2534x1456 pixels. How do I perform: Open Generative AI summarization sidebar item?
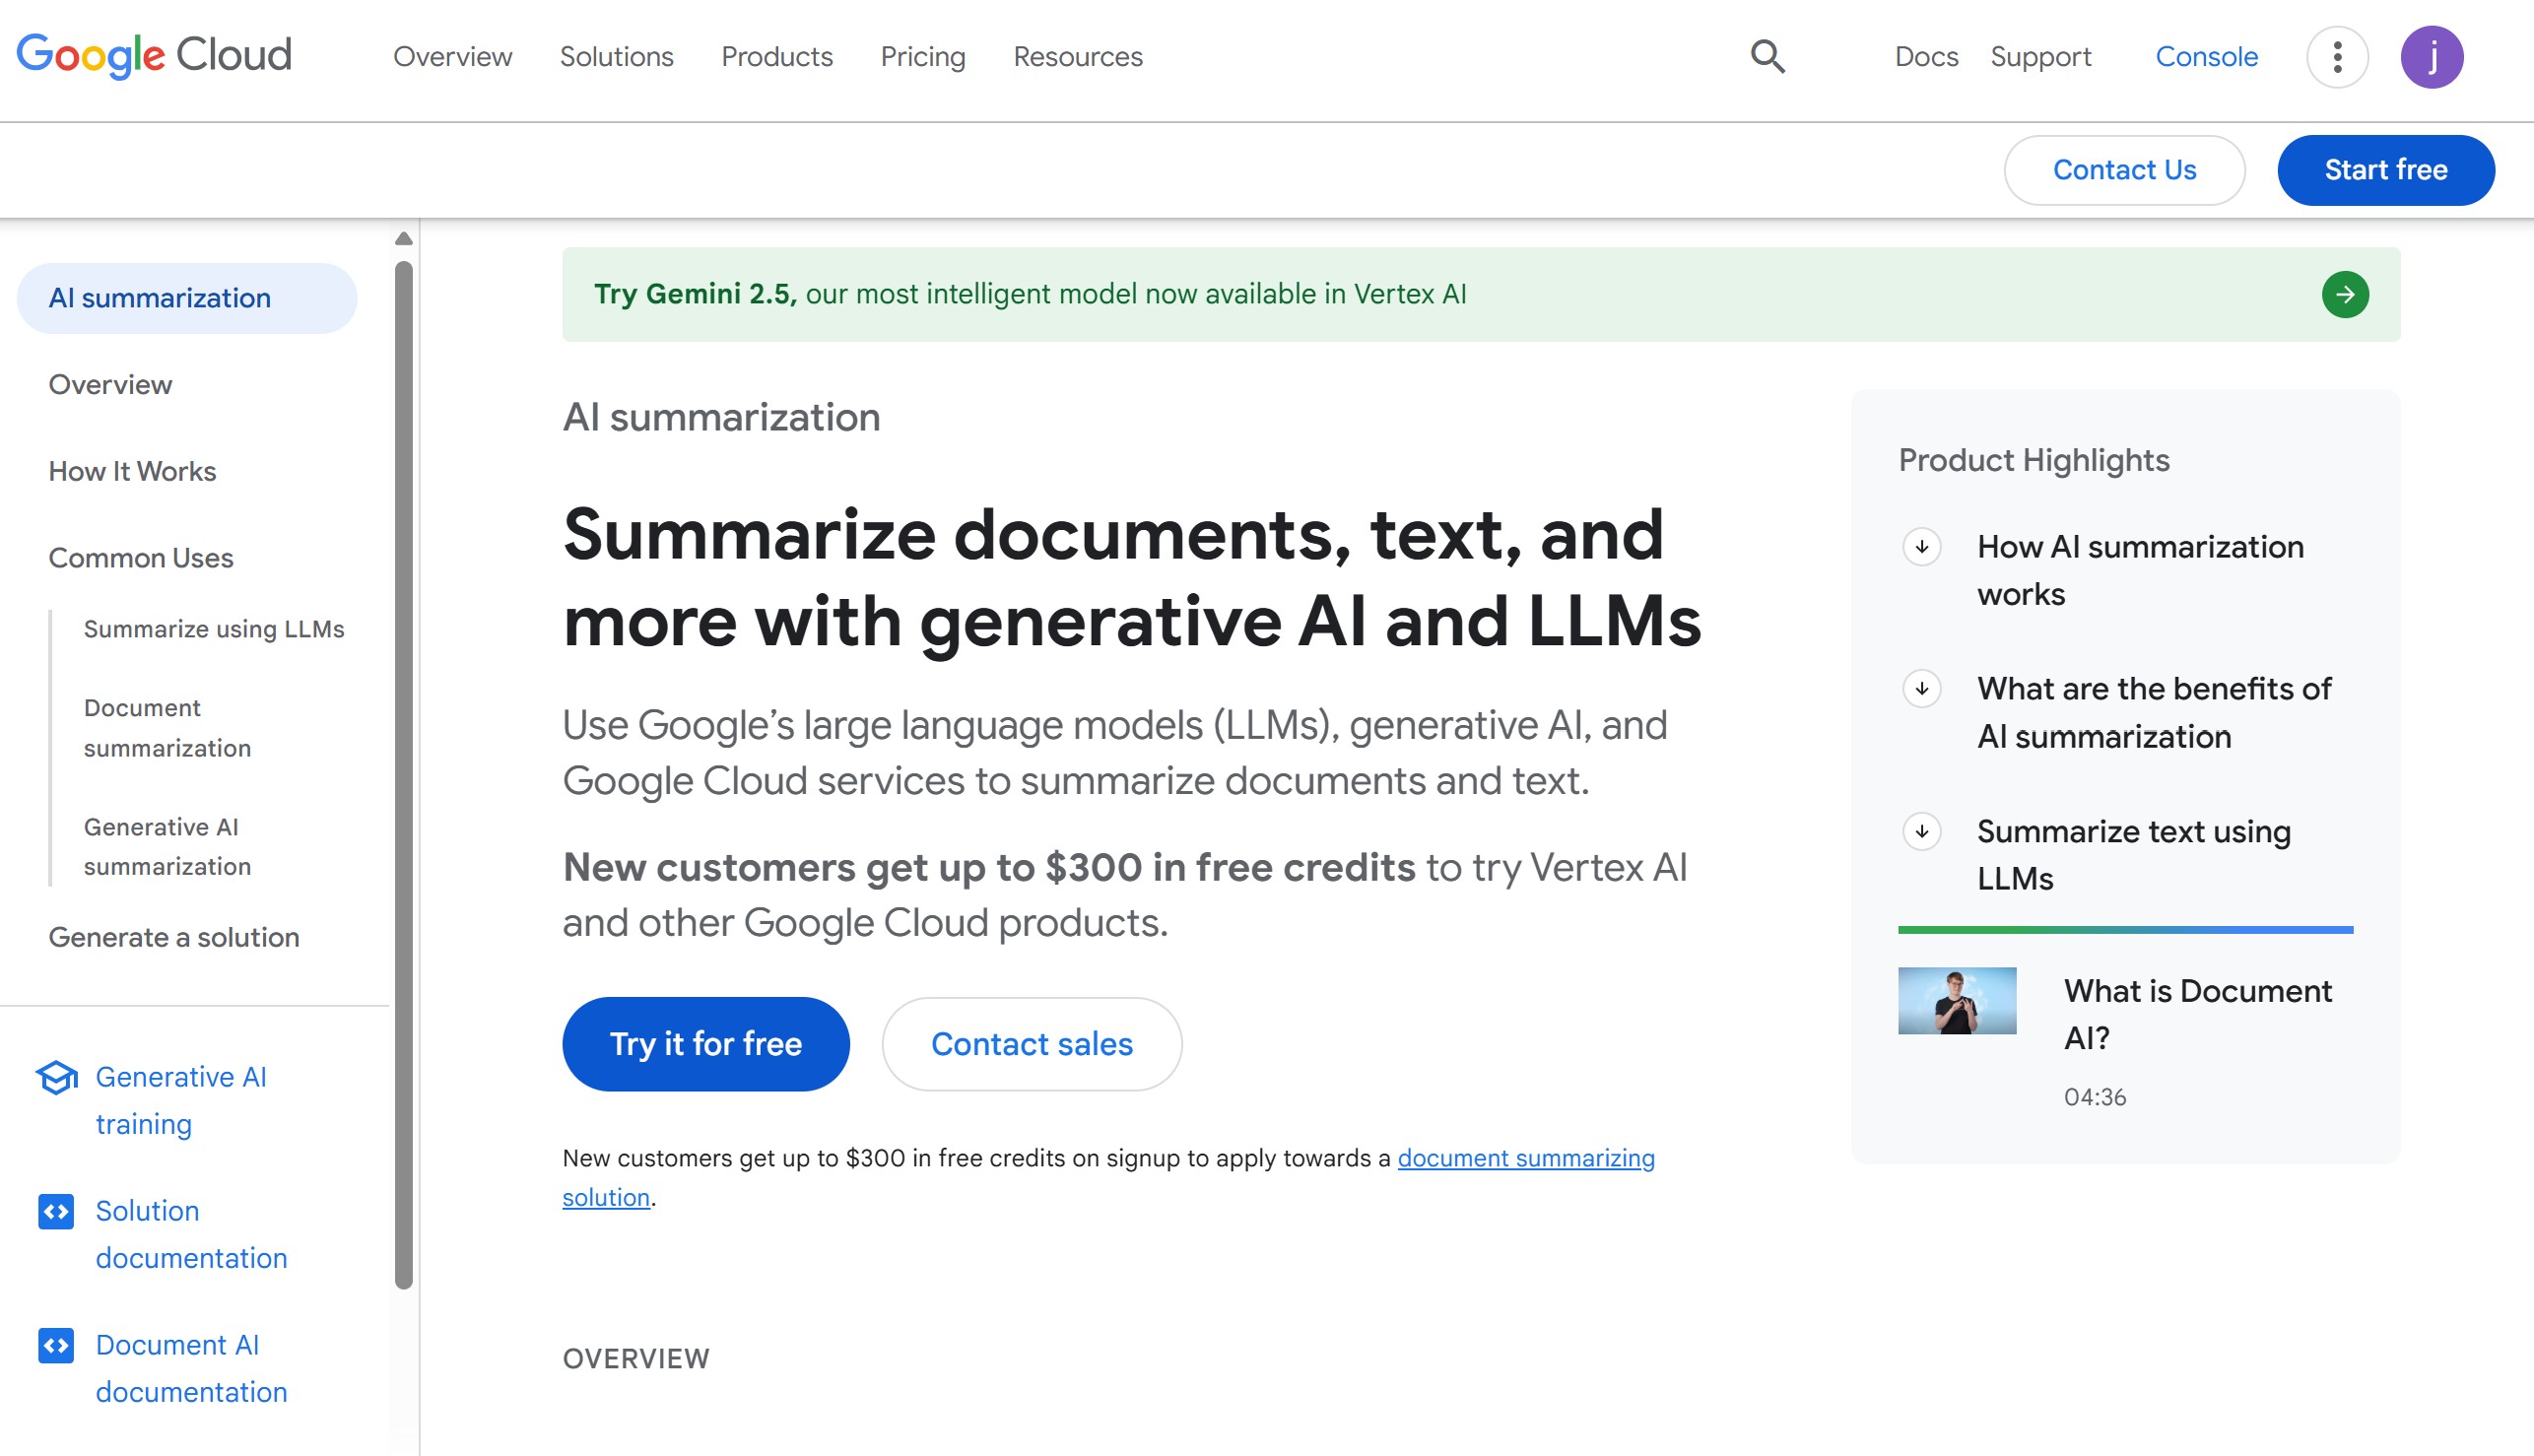(167, 847)
